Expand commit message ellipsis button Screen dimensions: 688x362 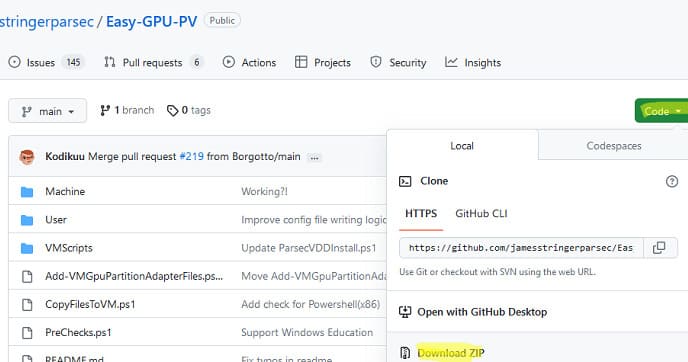pos(314,158)
